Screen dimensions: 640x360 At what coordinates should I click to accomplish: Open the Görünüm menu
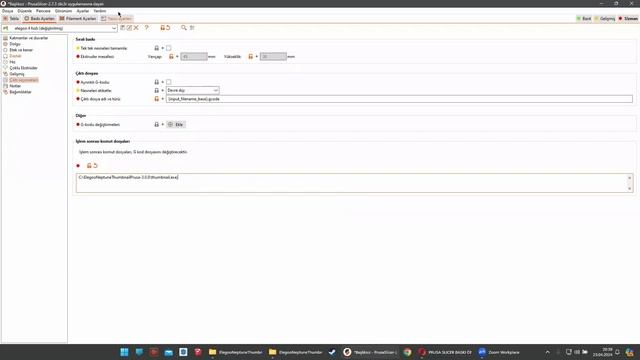point(63,11)
